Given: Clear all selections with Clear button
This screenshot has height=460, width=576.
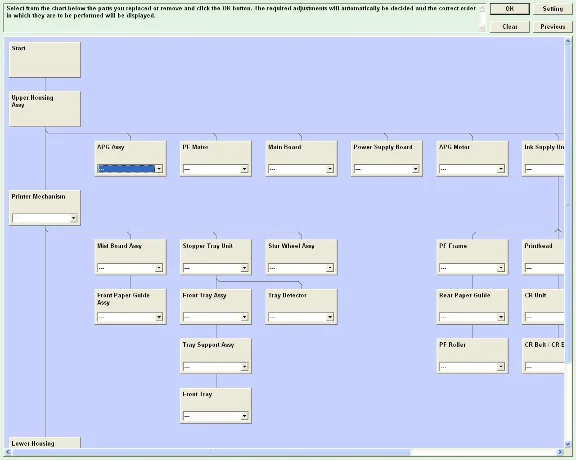Looking at the screenshot, I should (x=510, y=27).
